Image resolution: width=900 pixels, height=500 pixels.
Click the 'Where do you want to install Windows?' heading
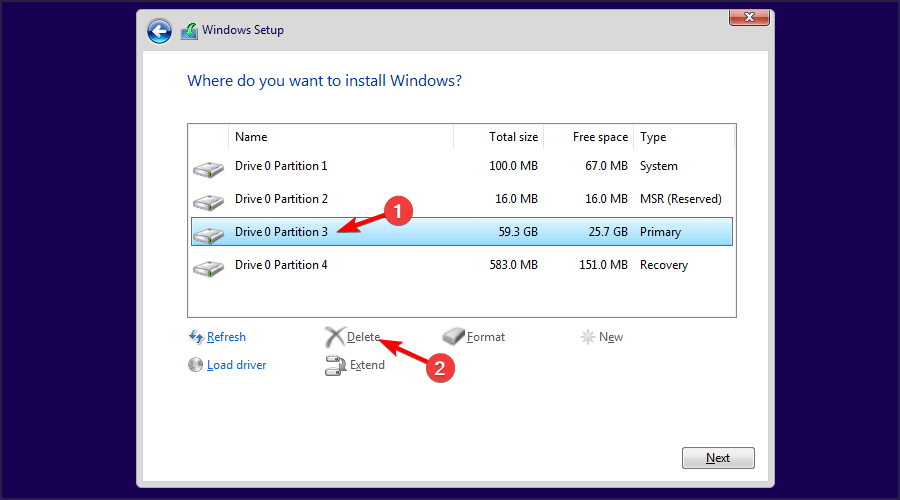tap(324, 81)
